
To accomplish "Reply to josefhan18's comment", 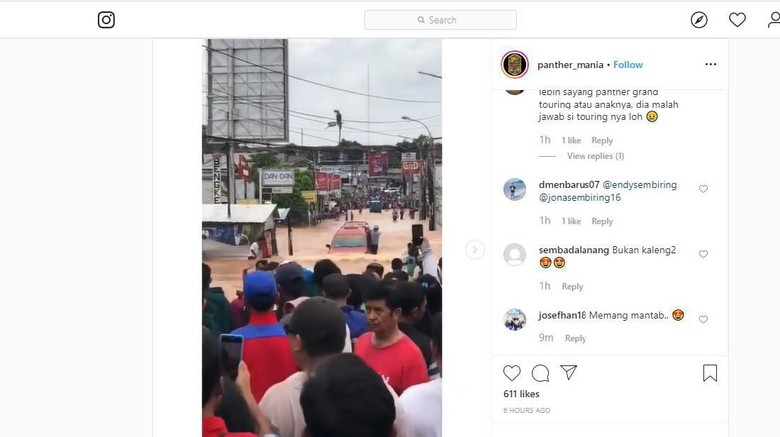I will point(576,338).
